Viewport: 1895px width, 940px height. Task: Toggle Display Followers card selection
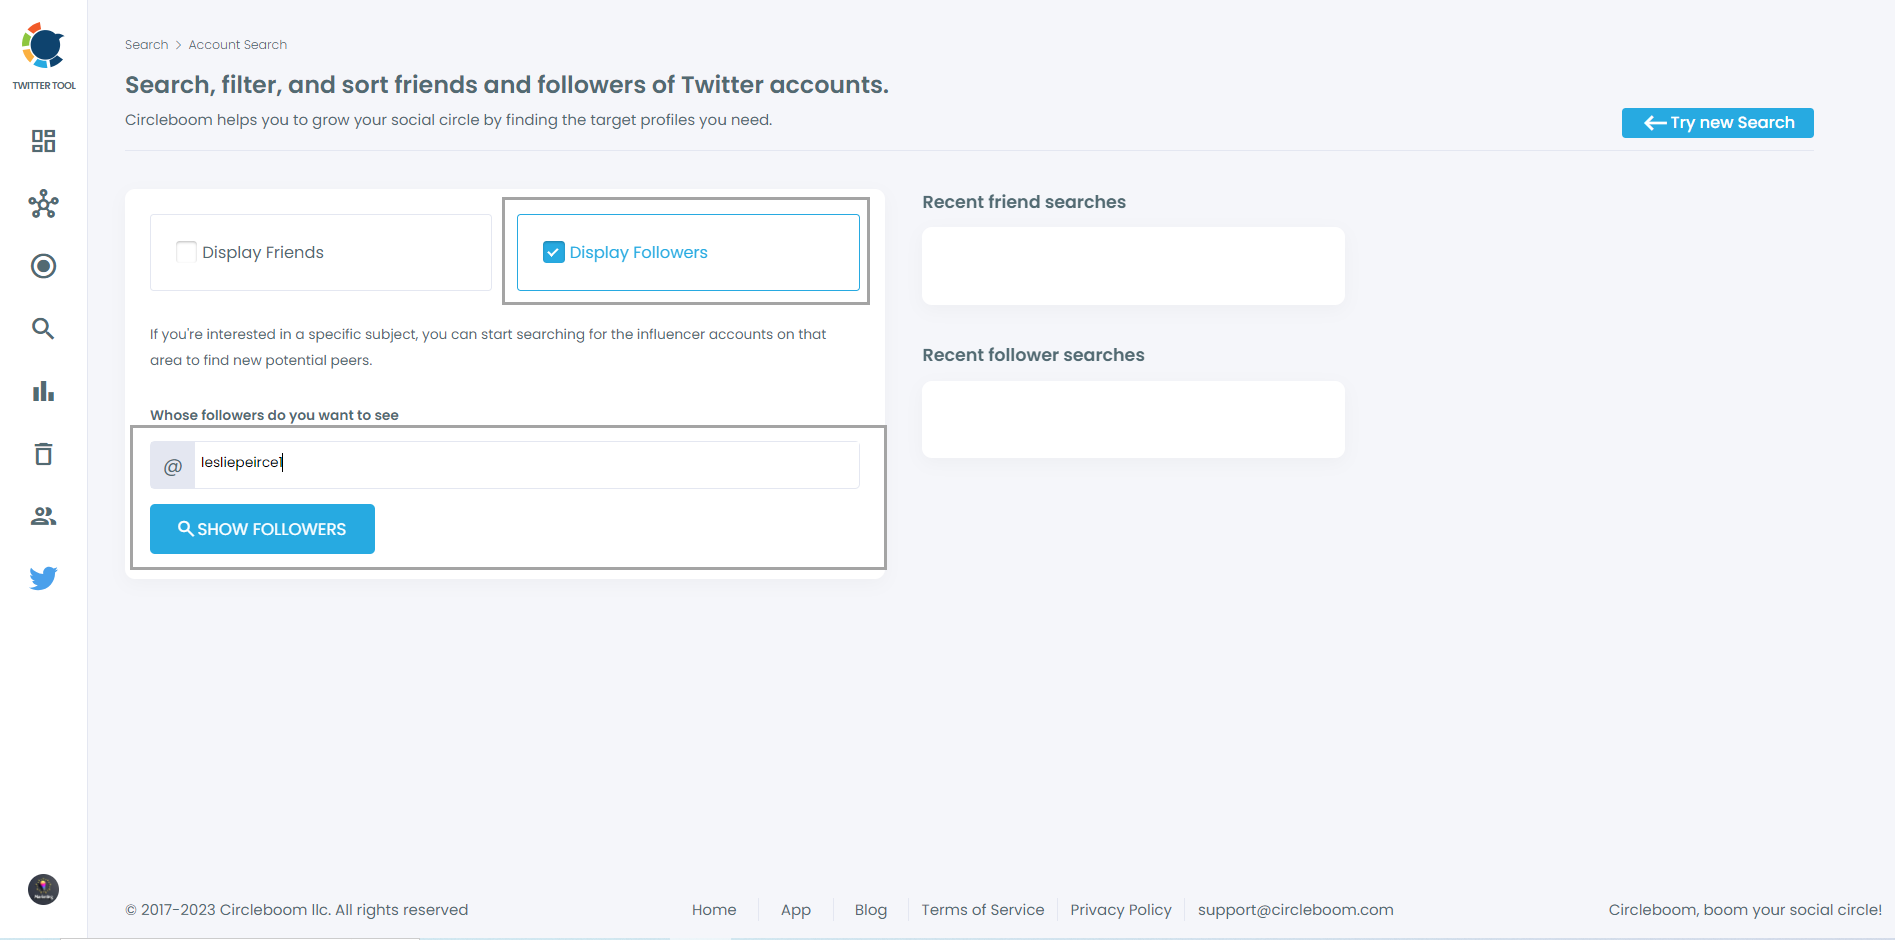point(687,252)
